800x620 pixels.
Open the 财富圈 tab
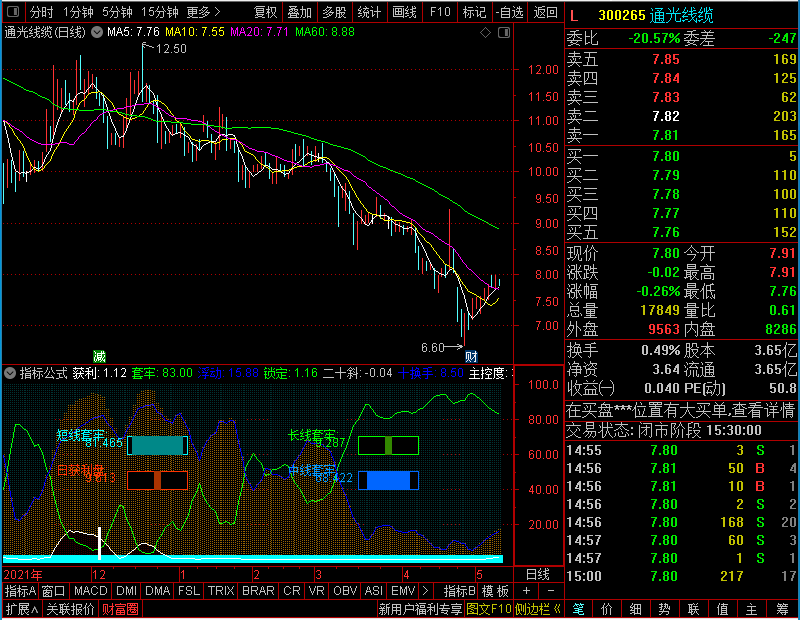click(x=120, y=609)
